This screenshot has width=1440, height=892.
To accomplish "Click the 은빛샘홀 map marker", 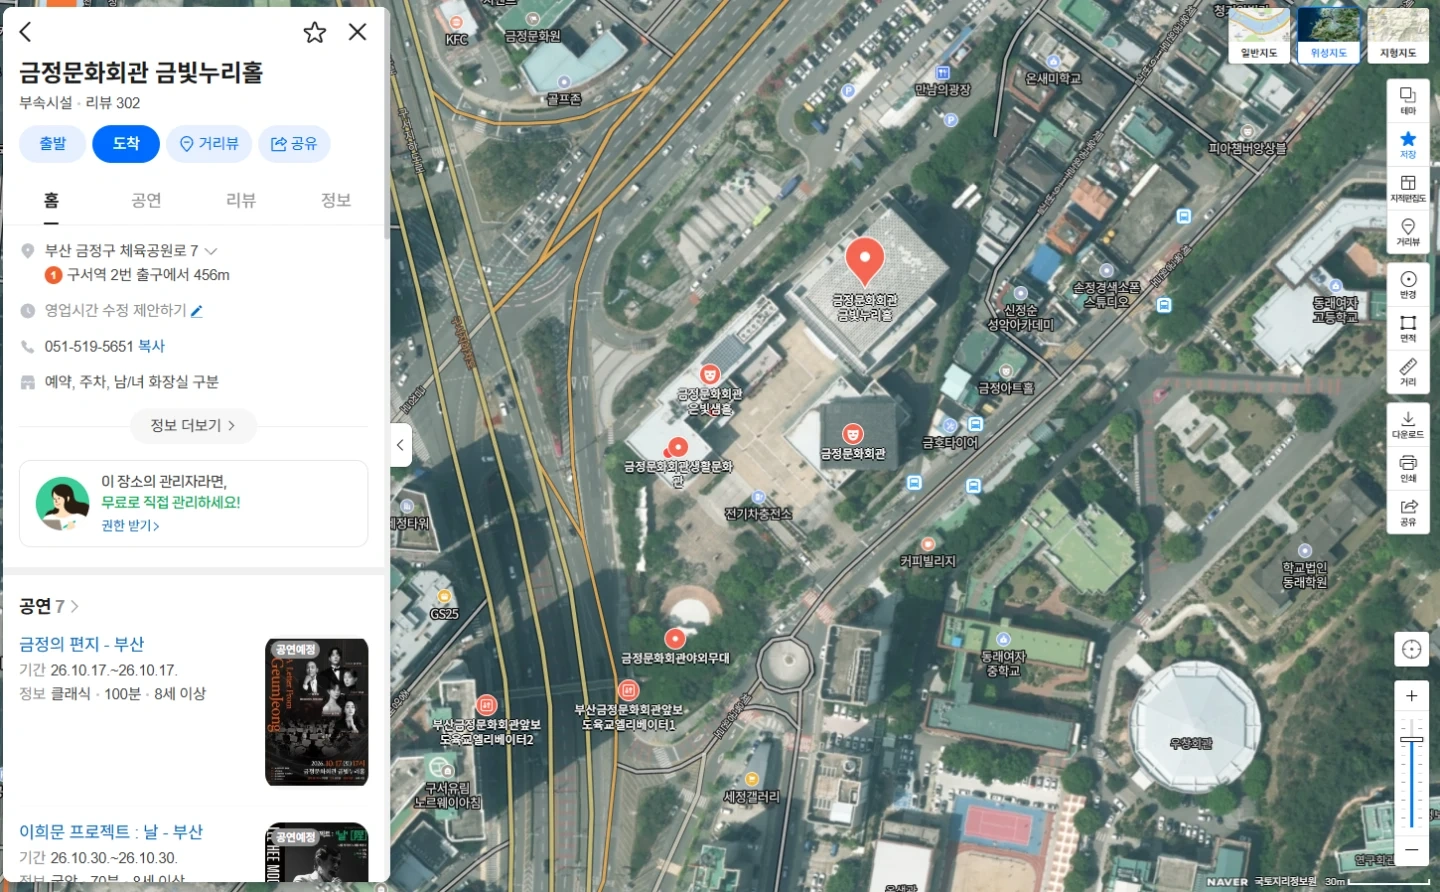I will (x=710, y=375).
